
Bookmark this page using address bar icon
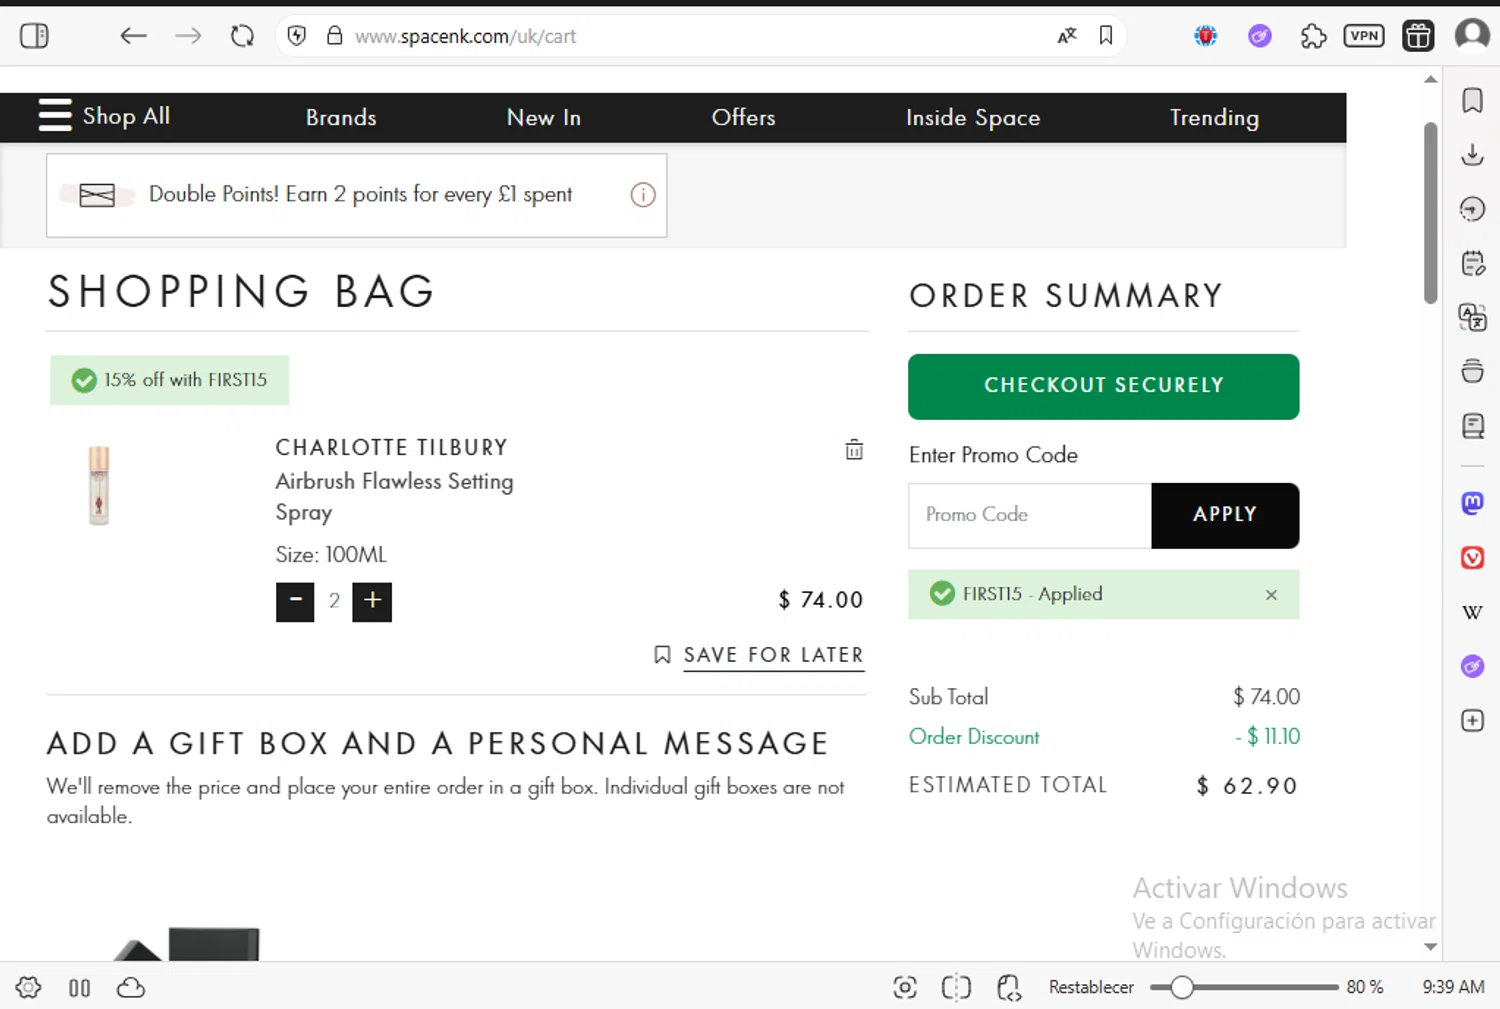click(x=1106, y=36)
